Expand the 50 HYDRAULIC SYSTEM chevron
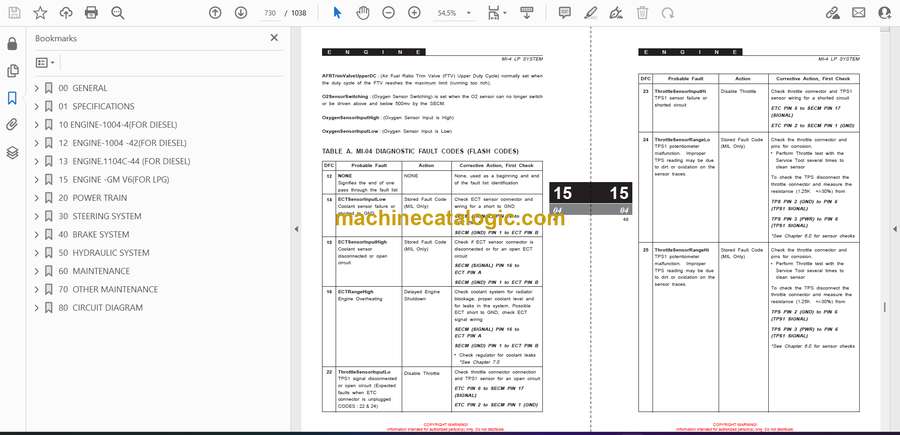Viewport: 900px width, 435px height. click(x=37, y=253)
